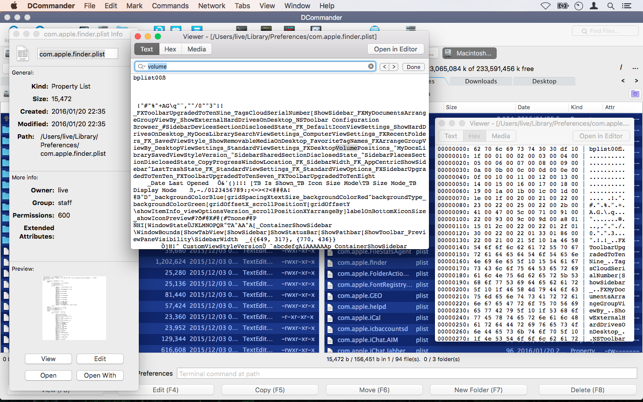Click the file icon beside com.apple.helpd
Image resolution: width=643 pixels, height=402 pixels.
click(x=330, y=307)
